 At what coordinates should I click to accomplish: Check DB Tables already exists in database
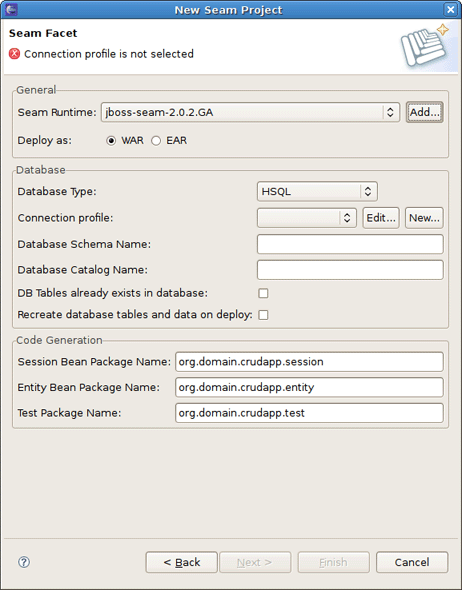tap(263, 293)
